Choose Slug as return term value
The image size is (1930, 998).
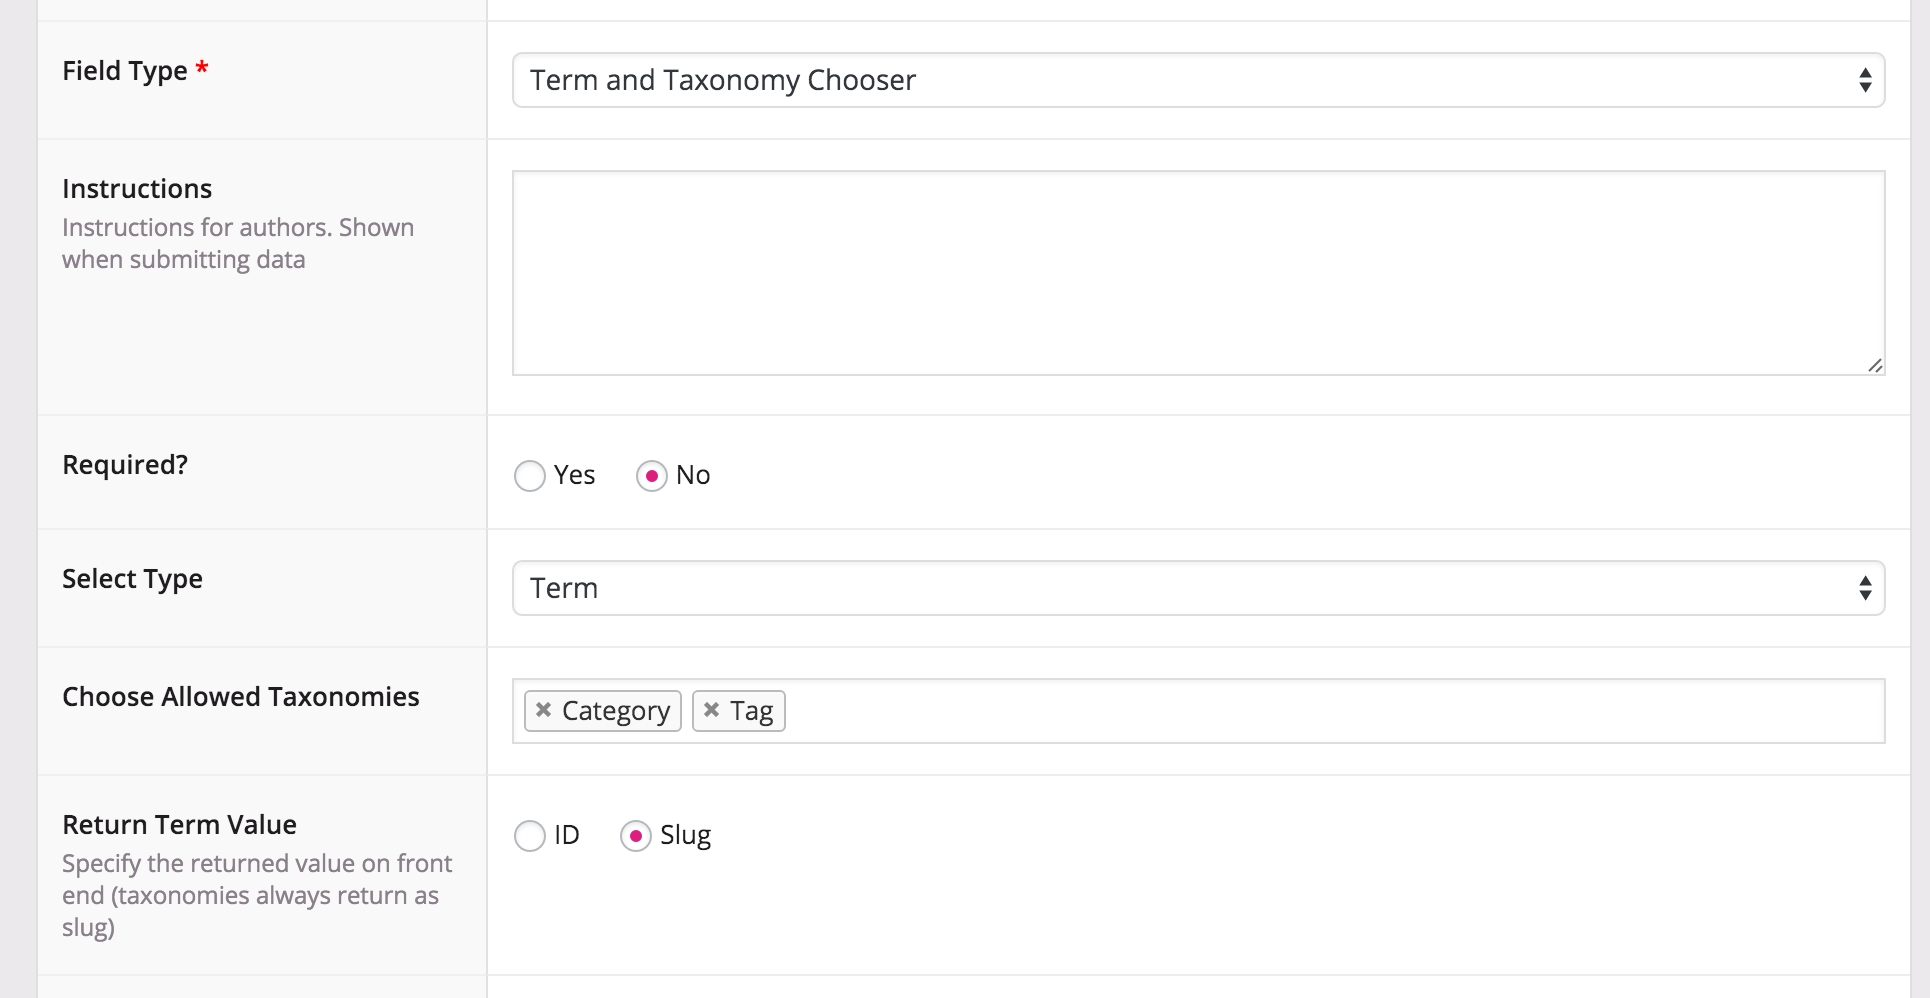[635, 836]
